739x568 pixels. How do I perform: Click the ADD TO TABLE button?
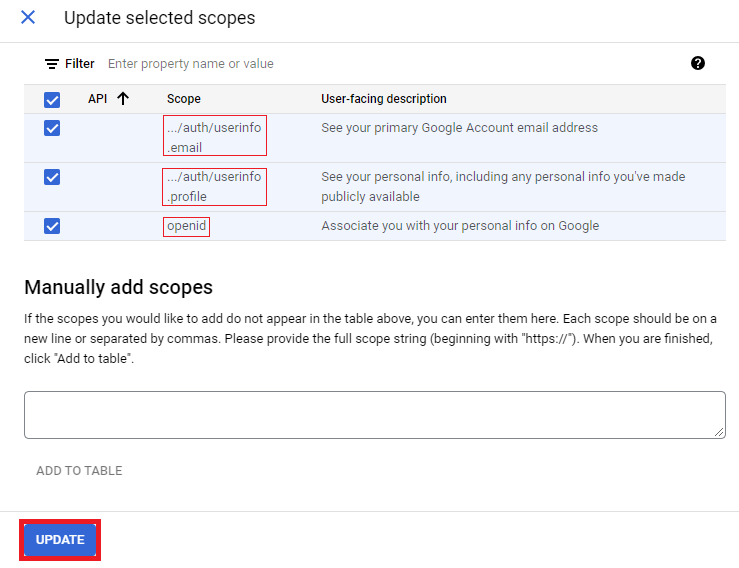pos(79,470)
